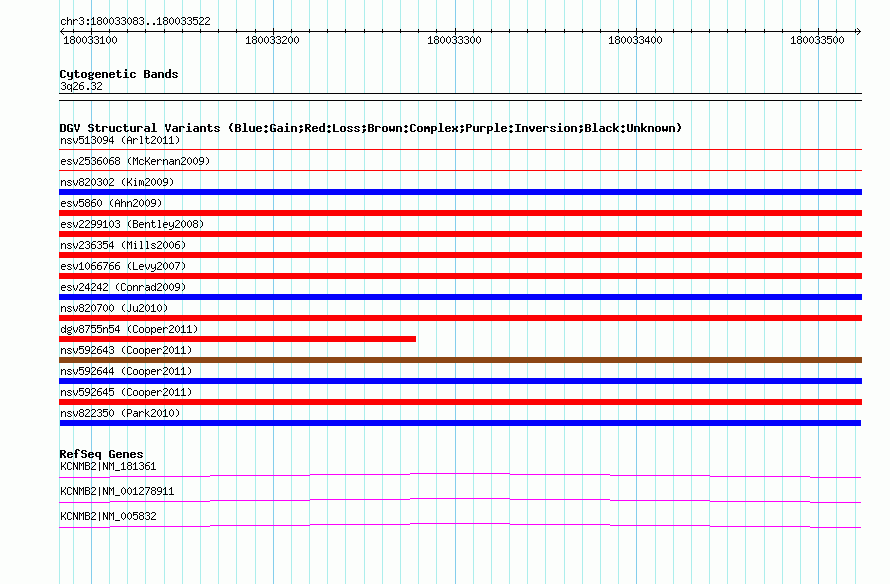Open the 3q26.32 band label
The image size is (890, 584).
tap(81, 86)
